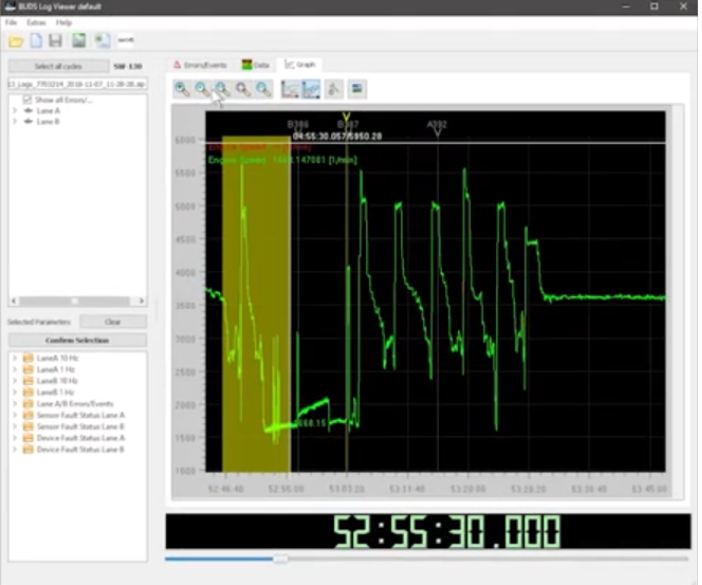Image resolution: width=702 pixels, height=585 pixels.
Task: Click the last magnifier zoom icon
Action: (x=264, y=89)
